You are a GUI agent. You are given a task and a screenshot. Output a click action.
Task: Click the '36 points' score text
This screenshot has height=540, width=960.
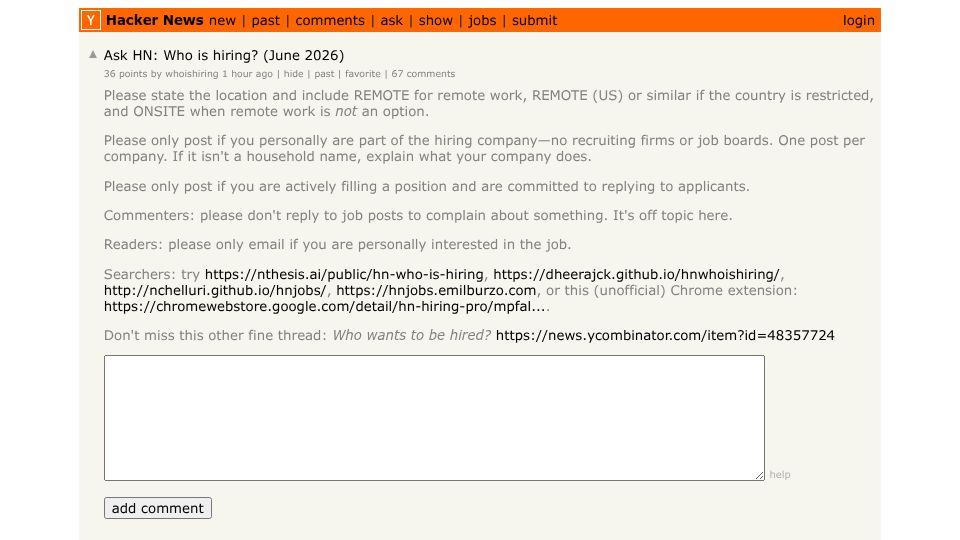coord(126,73)
